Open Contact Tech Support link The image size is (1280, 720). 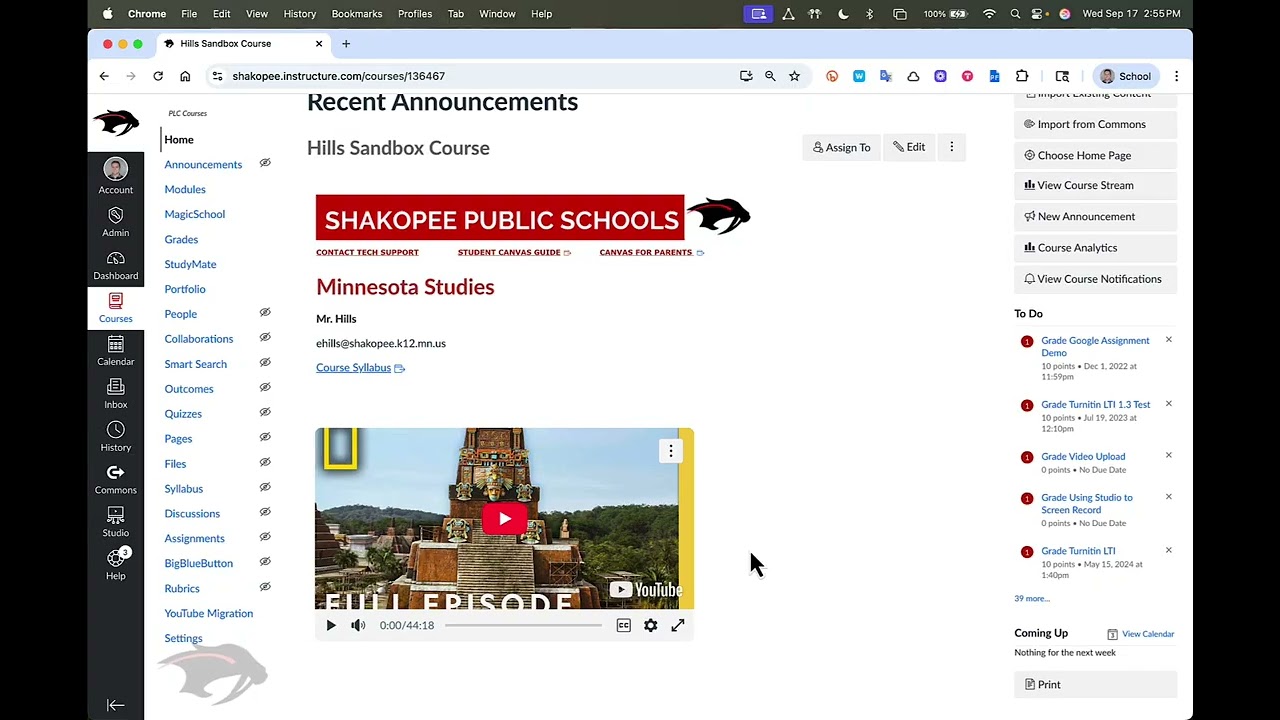pyautogui.click(x=367, y=252)
